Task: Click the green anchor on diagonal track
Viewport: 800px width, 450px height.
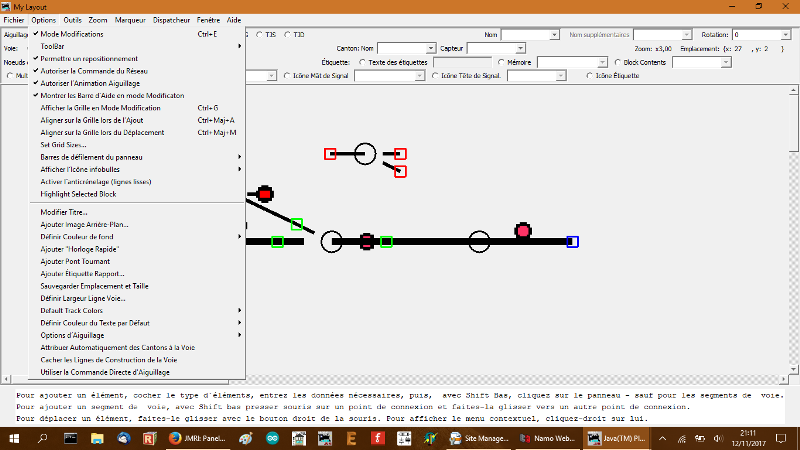Action: pyautogui.click(x=297, y=223)
